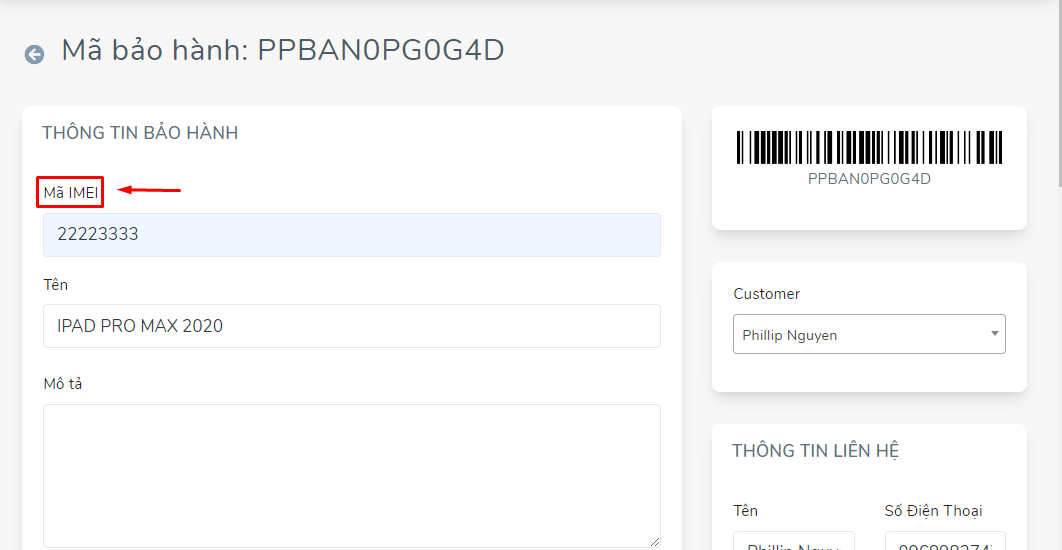Click the Mô tả label
The height and width of the screenshot is (550, 1062).
(62, 384)
